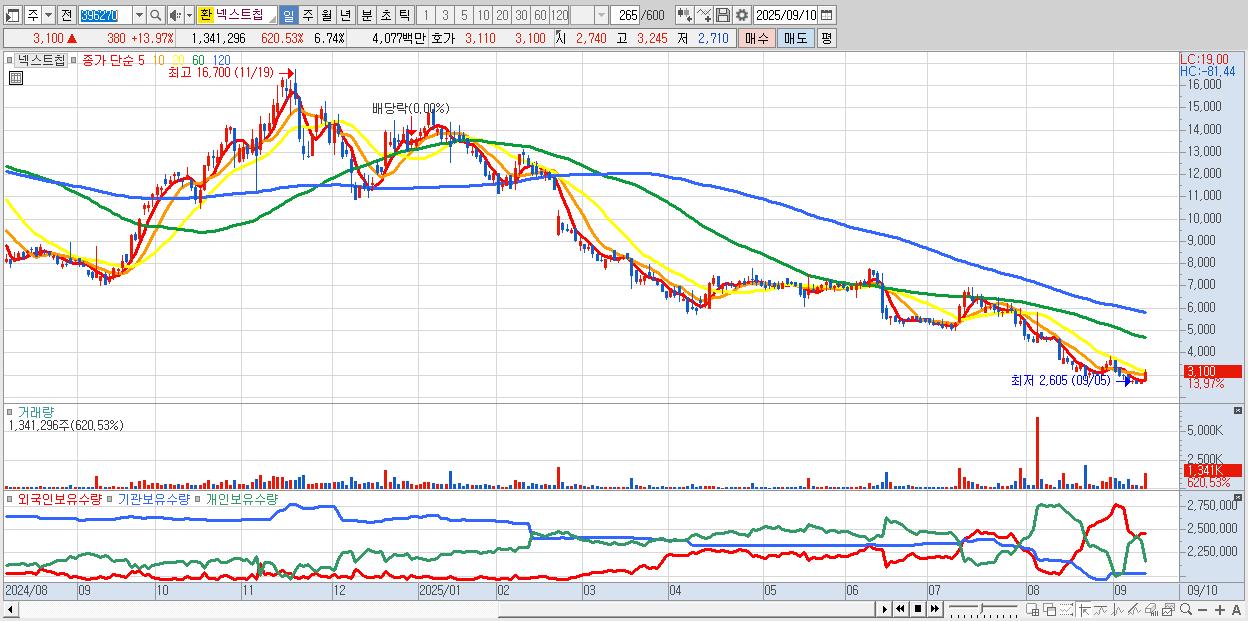Click the horizontal scrollbar below the chart
Image resolution: width=1248 pixels, height=621 pixels.
click(440, 609)
